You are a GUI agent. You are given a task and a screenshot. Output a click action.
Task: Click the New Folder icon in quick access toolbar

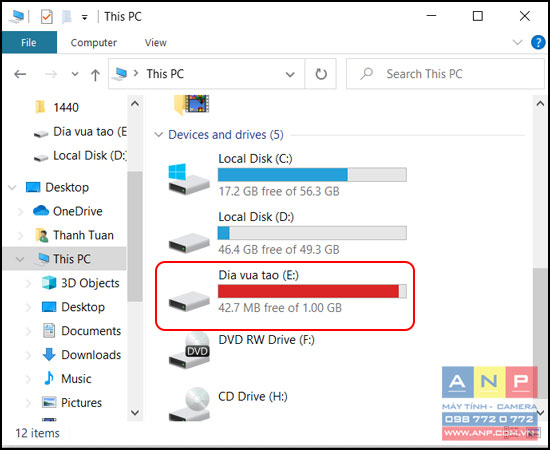[x=66, y=16]
